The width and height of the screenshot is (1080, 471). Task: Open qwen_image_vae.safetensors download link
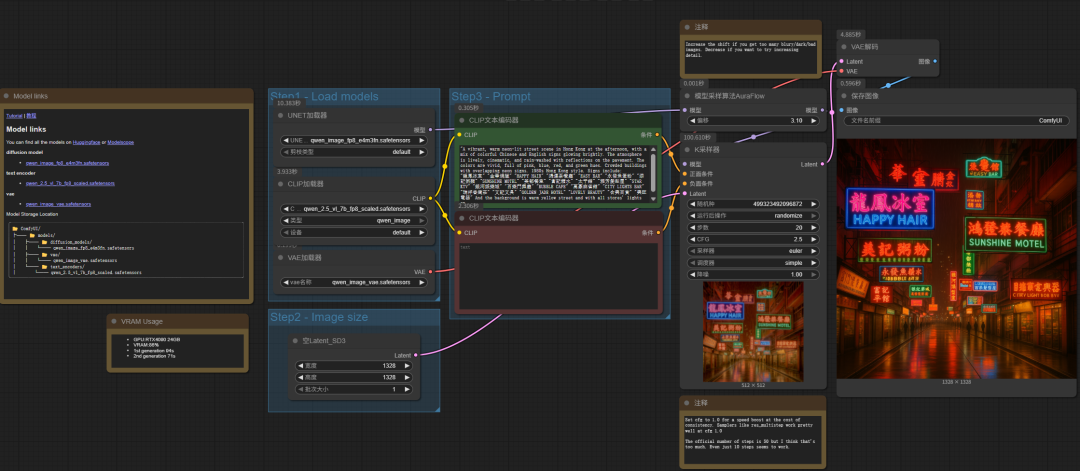coord(59,204)
